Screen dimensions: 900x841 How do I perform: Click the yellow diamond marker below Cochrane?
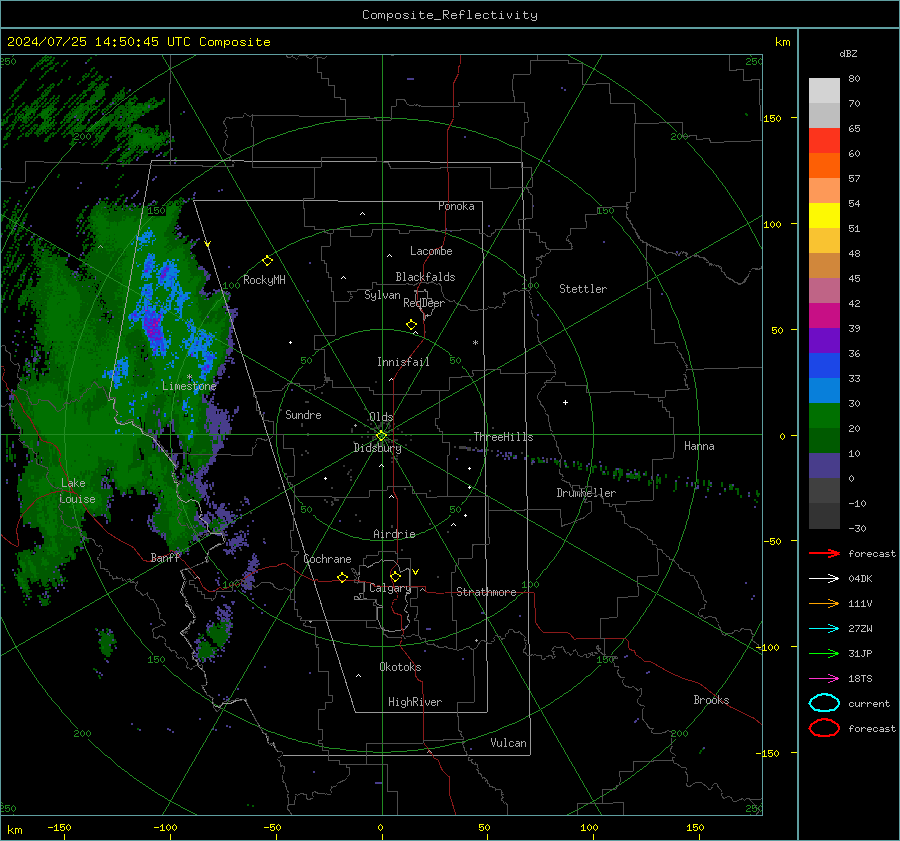click(x=343, y=577)
